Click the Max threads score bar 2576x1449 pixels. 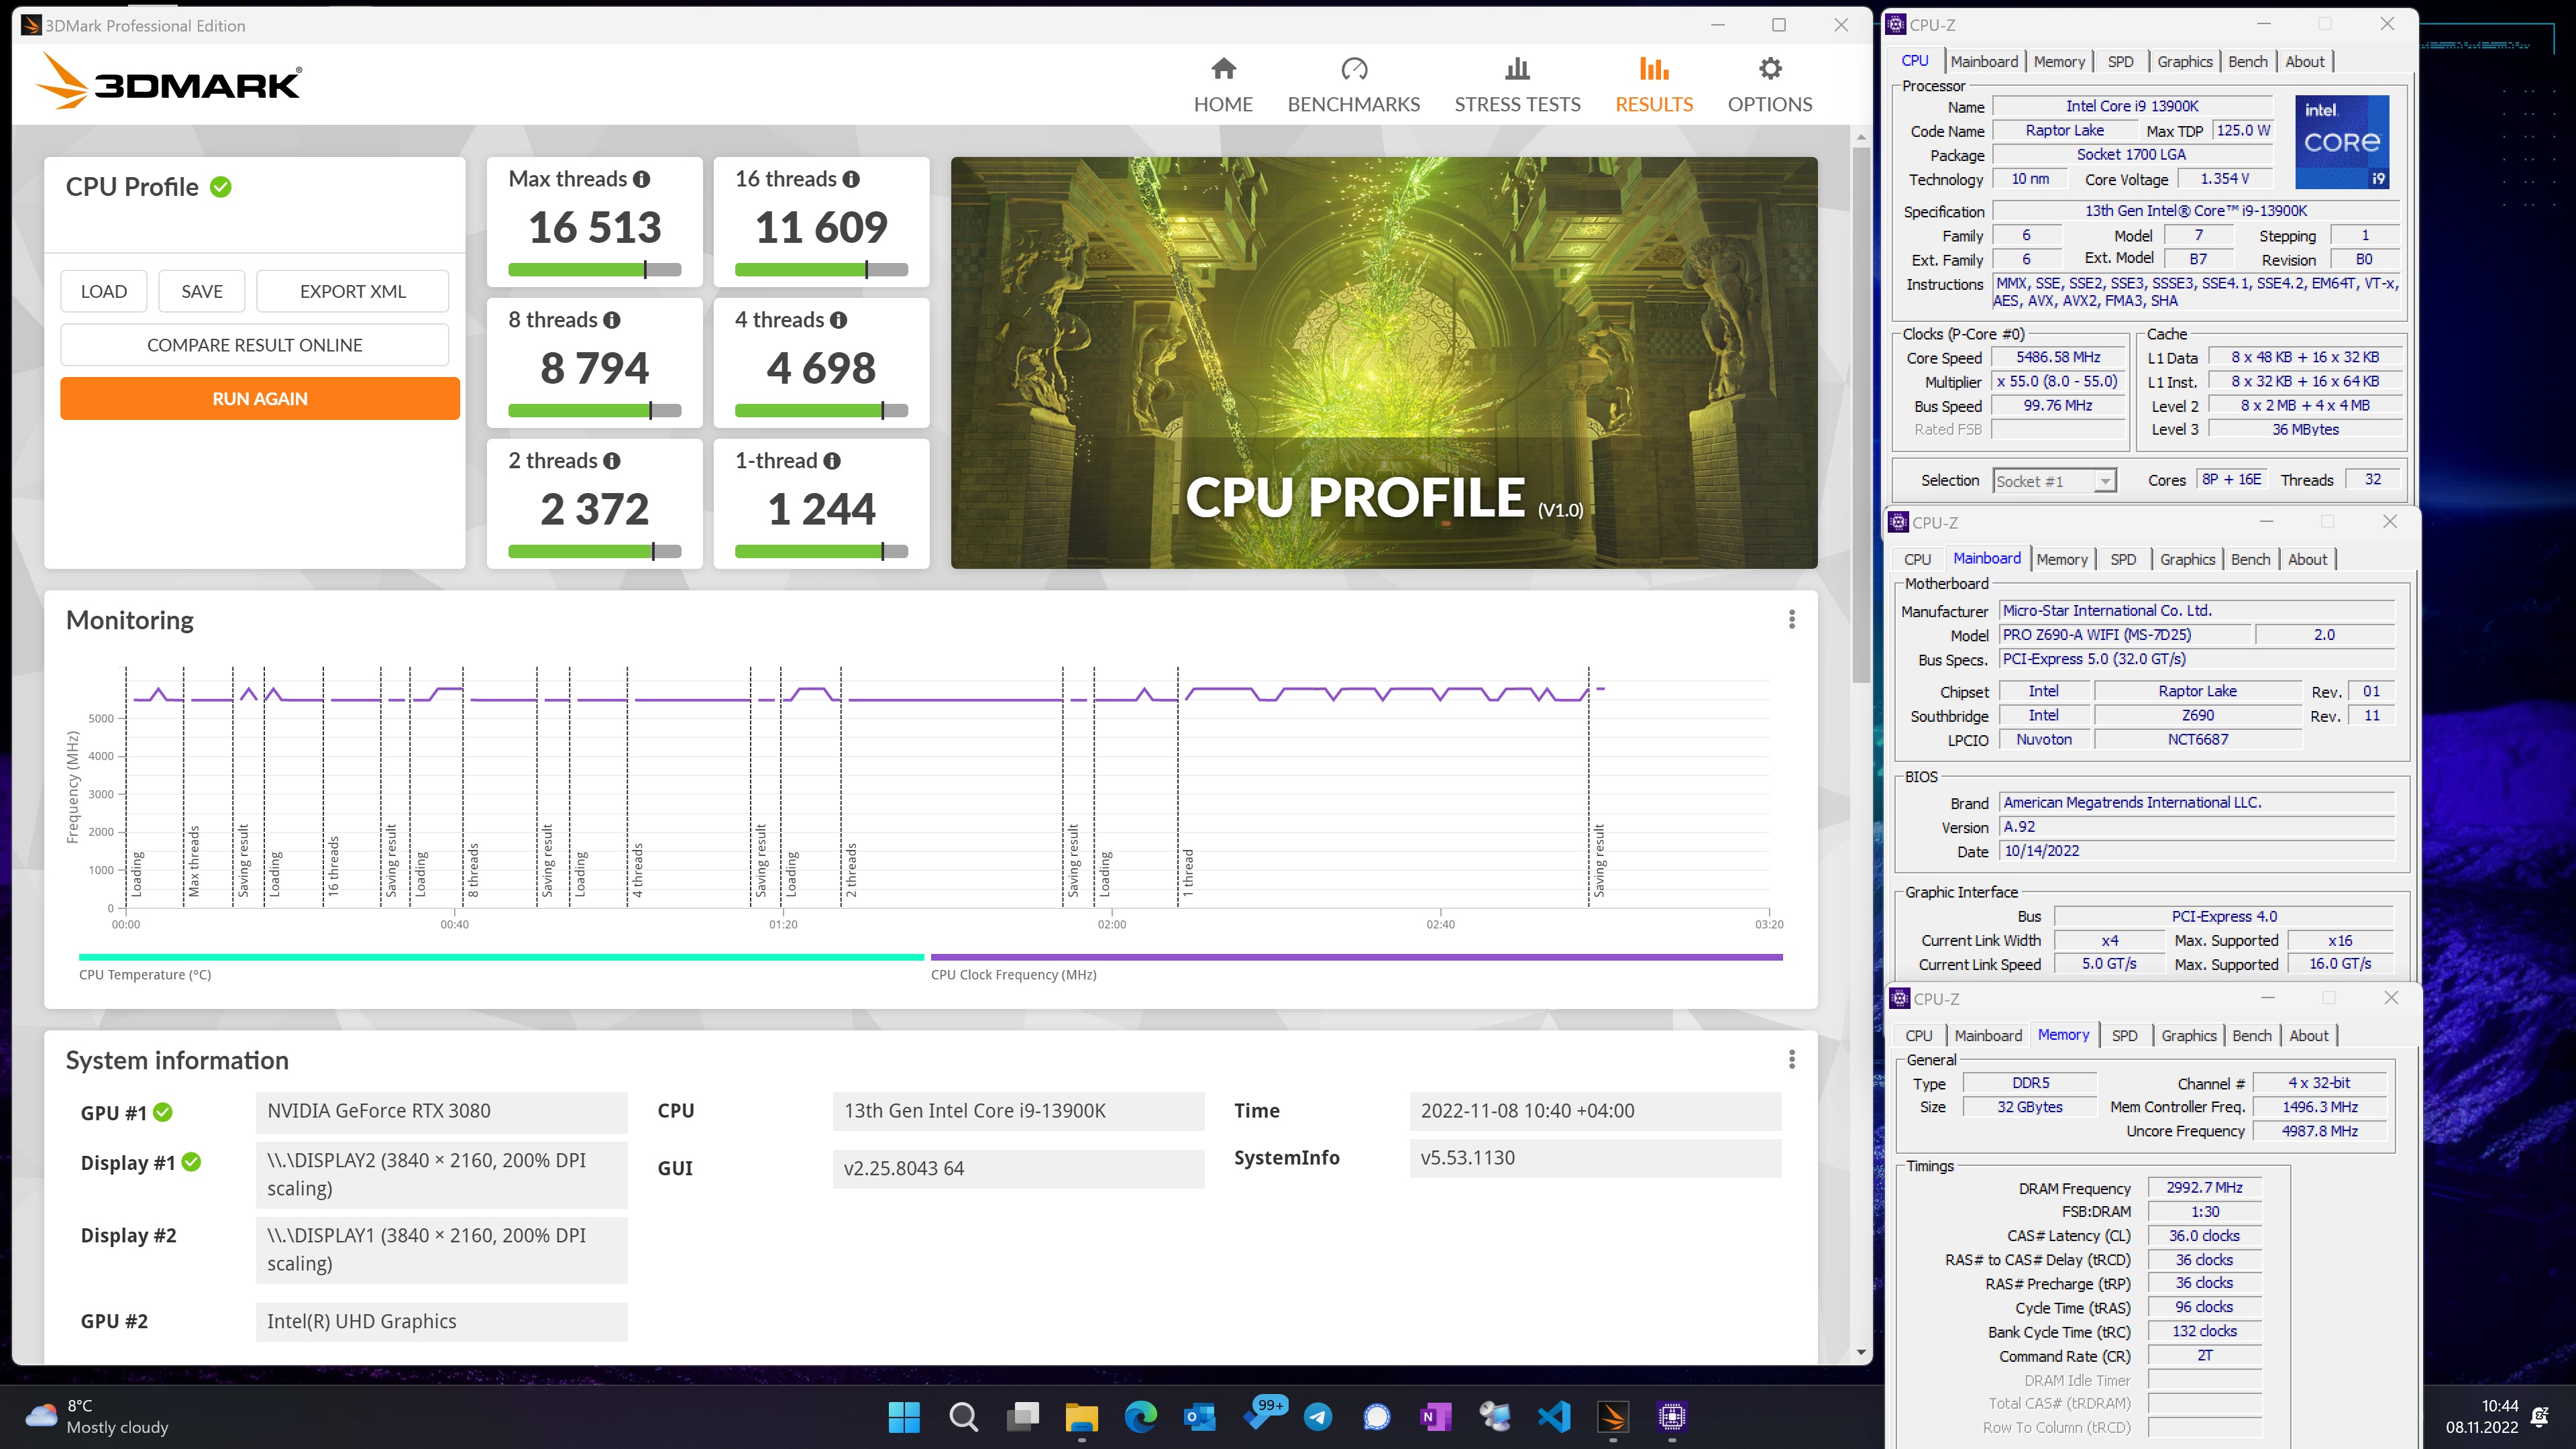coord(594,270)
